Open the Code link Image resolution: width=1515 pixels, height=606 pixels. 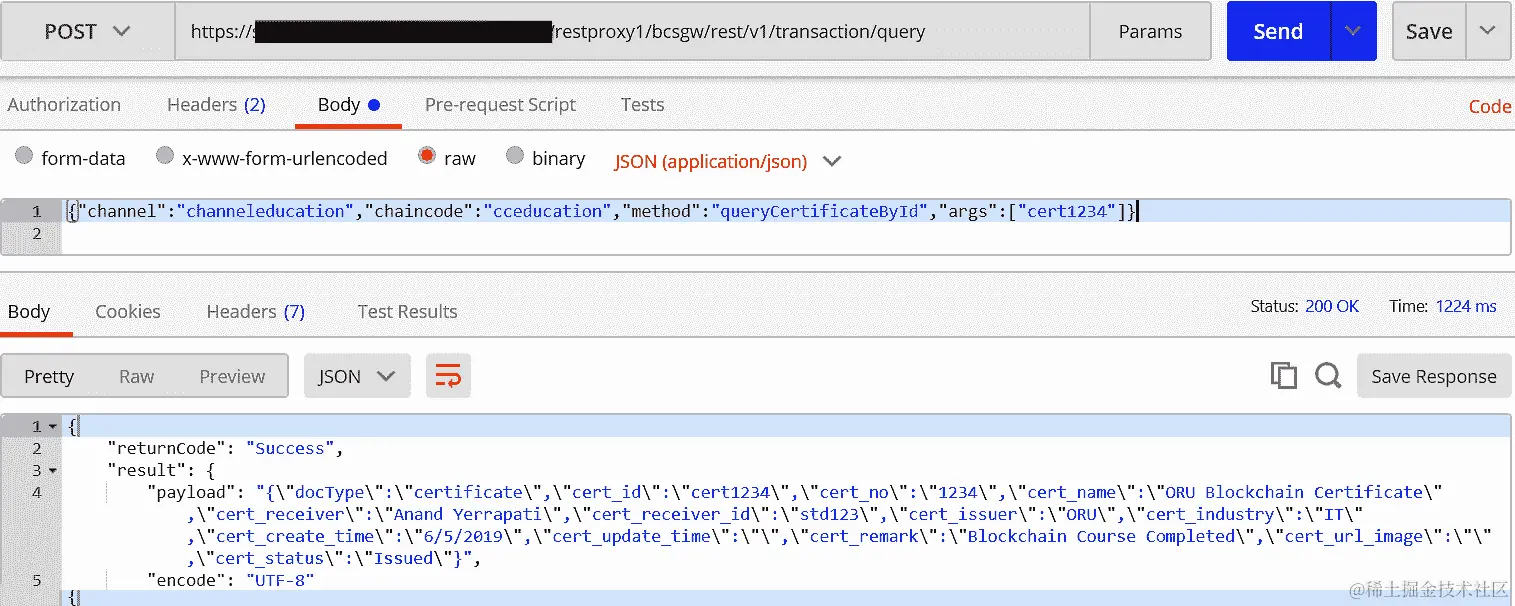pyautogui.click(x=1490, y=106)
